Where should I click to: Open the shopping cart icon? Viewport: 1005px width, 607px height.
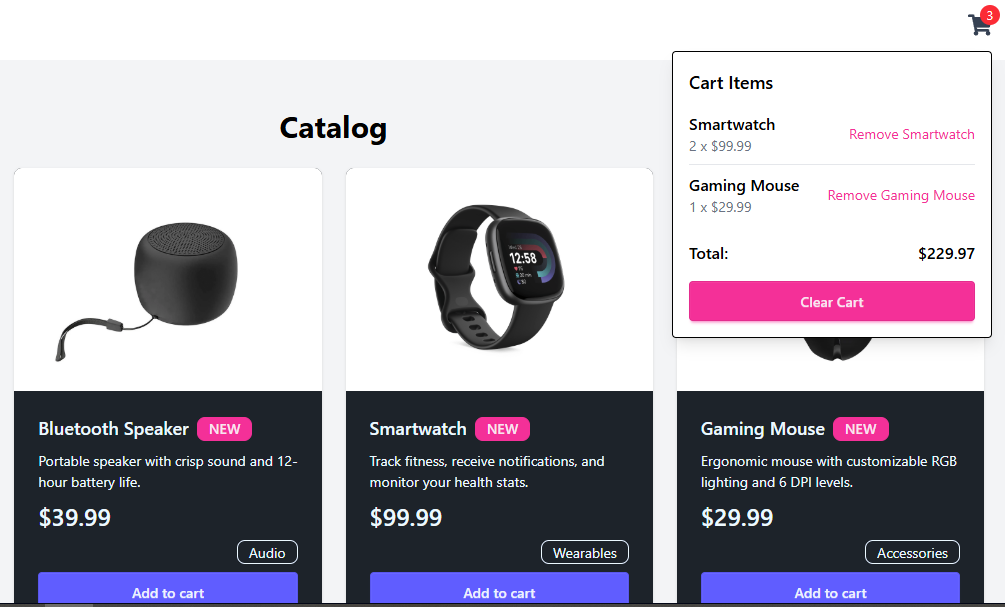point(978,24)
